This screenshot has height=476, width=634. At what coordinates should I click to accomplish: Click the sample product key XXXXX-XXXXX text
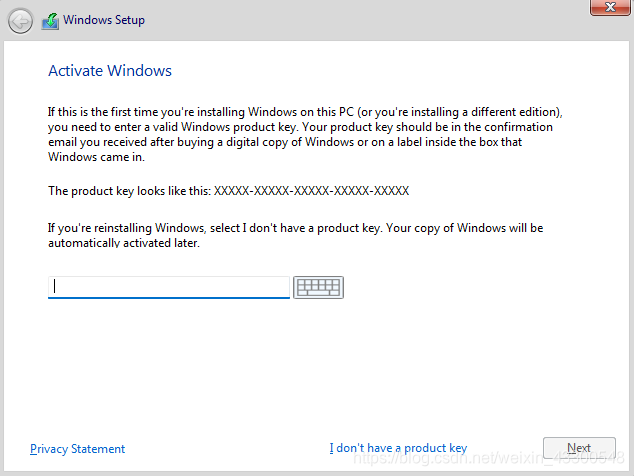point(311,191)
